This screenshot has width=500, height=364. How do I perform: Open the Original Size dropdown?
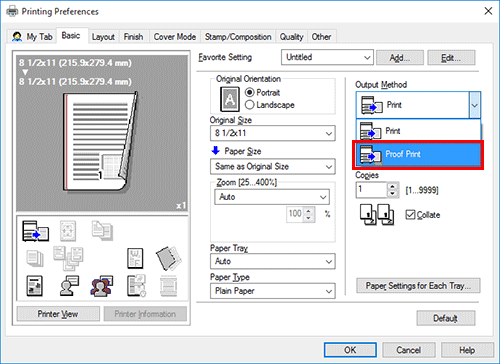[x=273, y=133]
